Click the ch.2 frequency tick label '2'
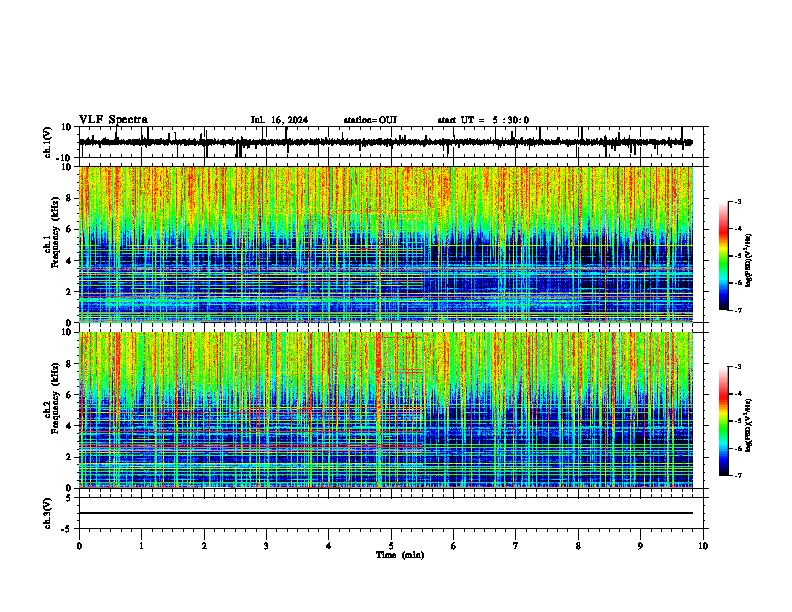 coord(69,457)
